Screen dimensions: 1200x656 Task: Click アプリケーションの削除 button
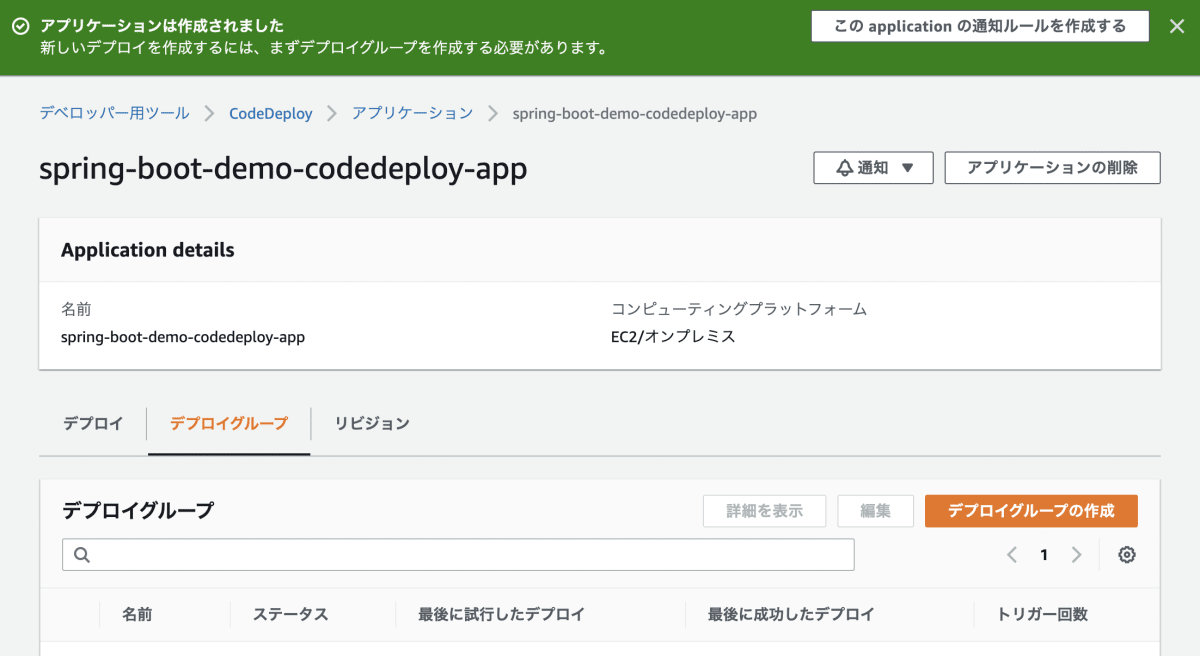1052,168
